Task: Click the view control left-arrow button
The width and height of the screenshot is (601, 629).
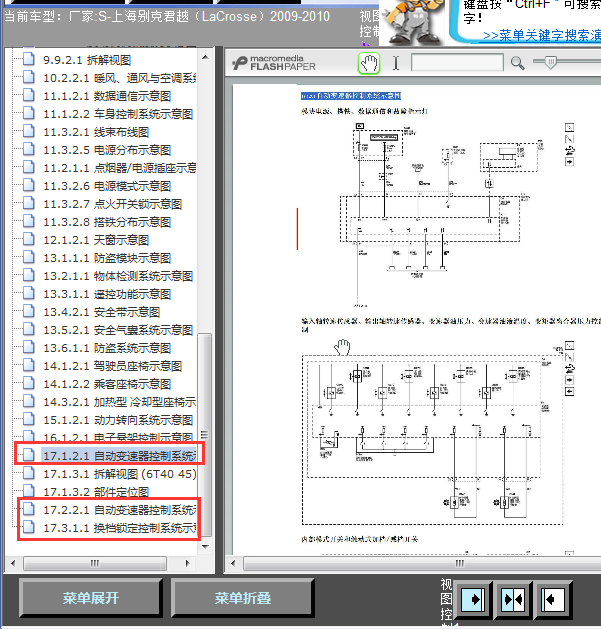Action: tap(553, 599)
